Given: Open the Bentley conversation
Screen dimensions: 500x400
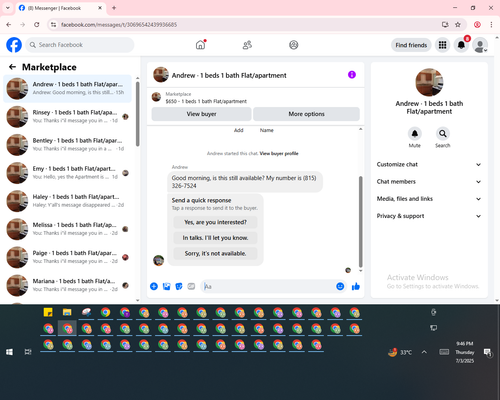Looking at the screenshot, I should pos(67,145).
